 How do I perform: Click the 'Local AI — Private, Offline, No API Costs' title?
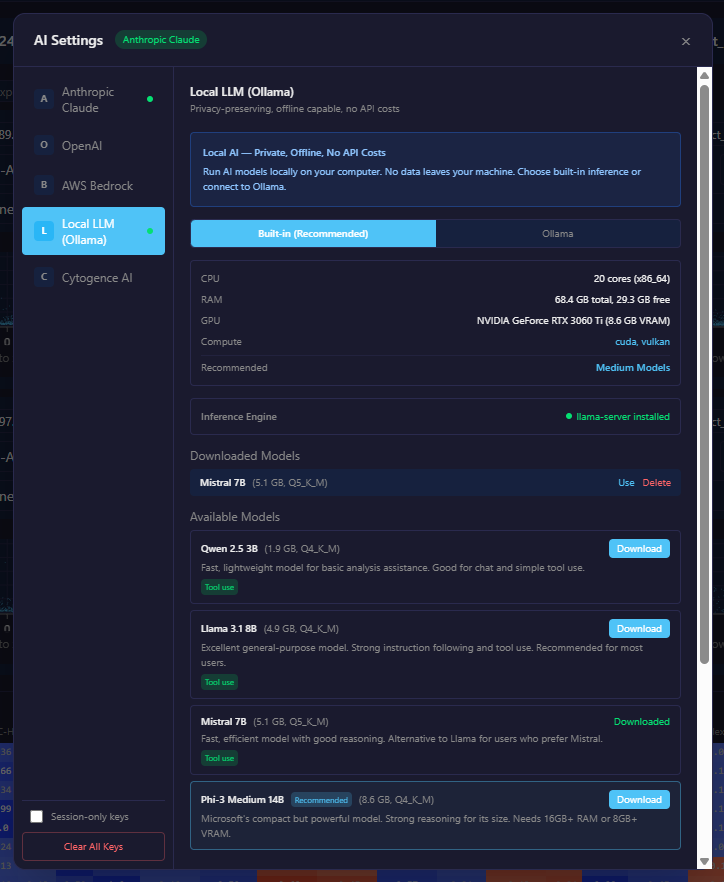point(294,152)
